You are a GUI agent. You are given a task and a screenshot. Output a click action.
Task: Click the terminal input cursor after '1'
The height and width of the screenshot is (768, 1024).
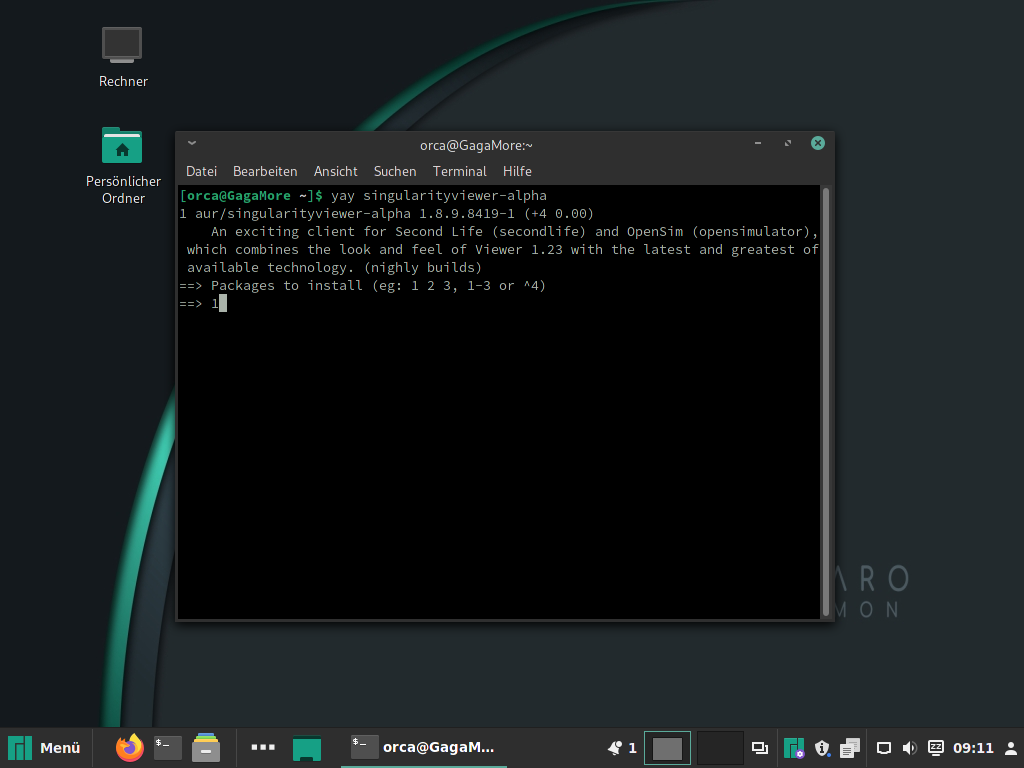[x=223, y=303]
